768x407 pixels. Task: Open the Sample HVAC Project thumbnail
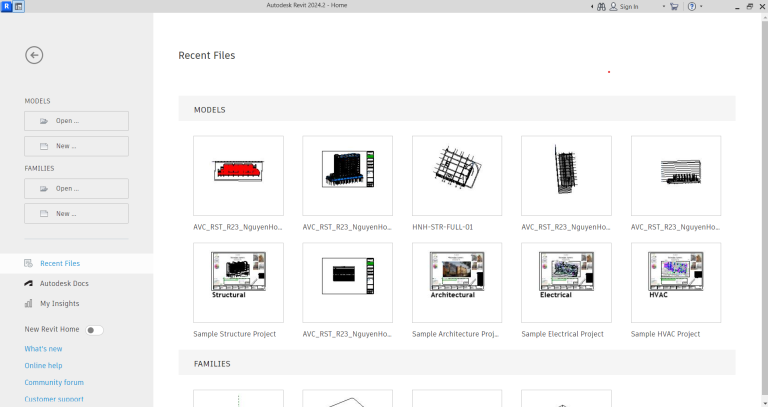pyautogui.click(x=676, y=283)
